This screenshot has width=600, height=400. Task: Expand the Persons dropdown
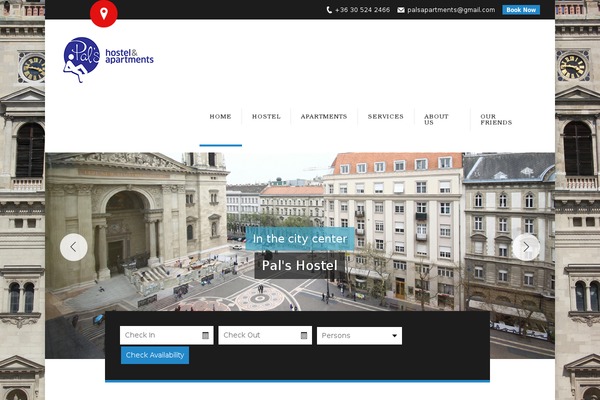[359, 336]
